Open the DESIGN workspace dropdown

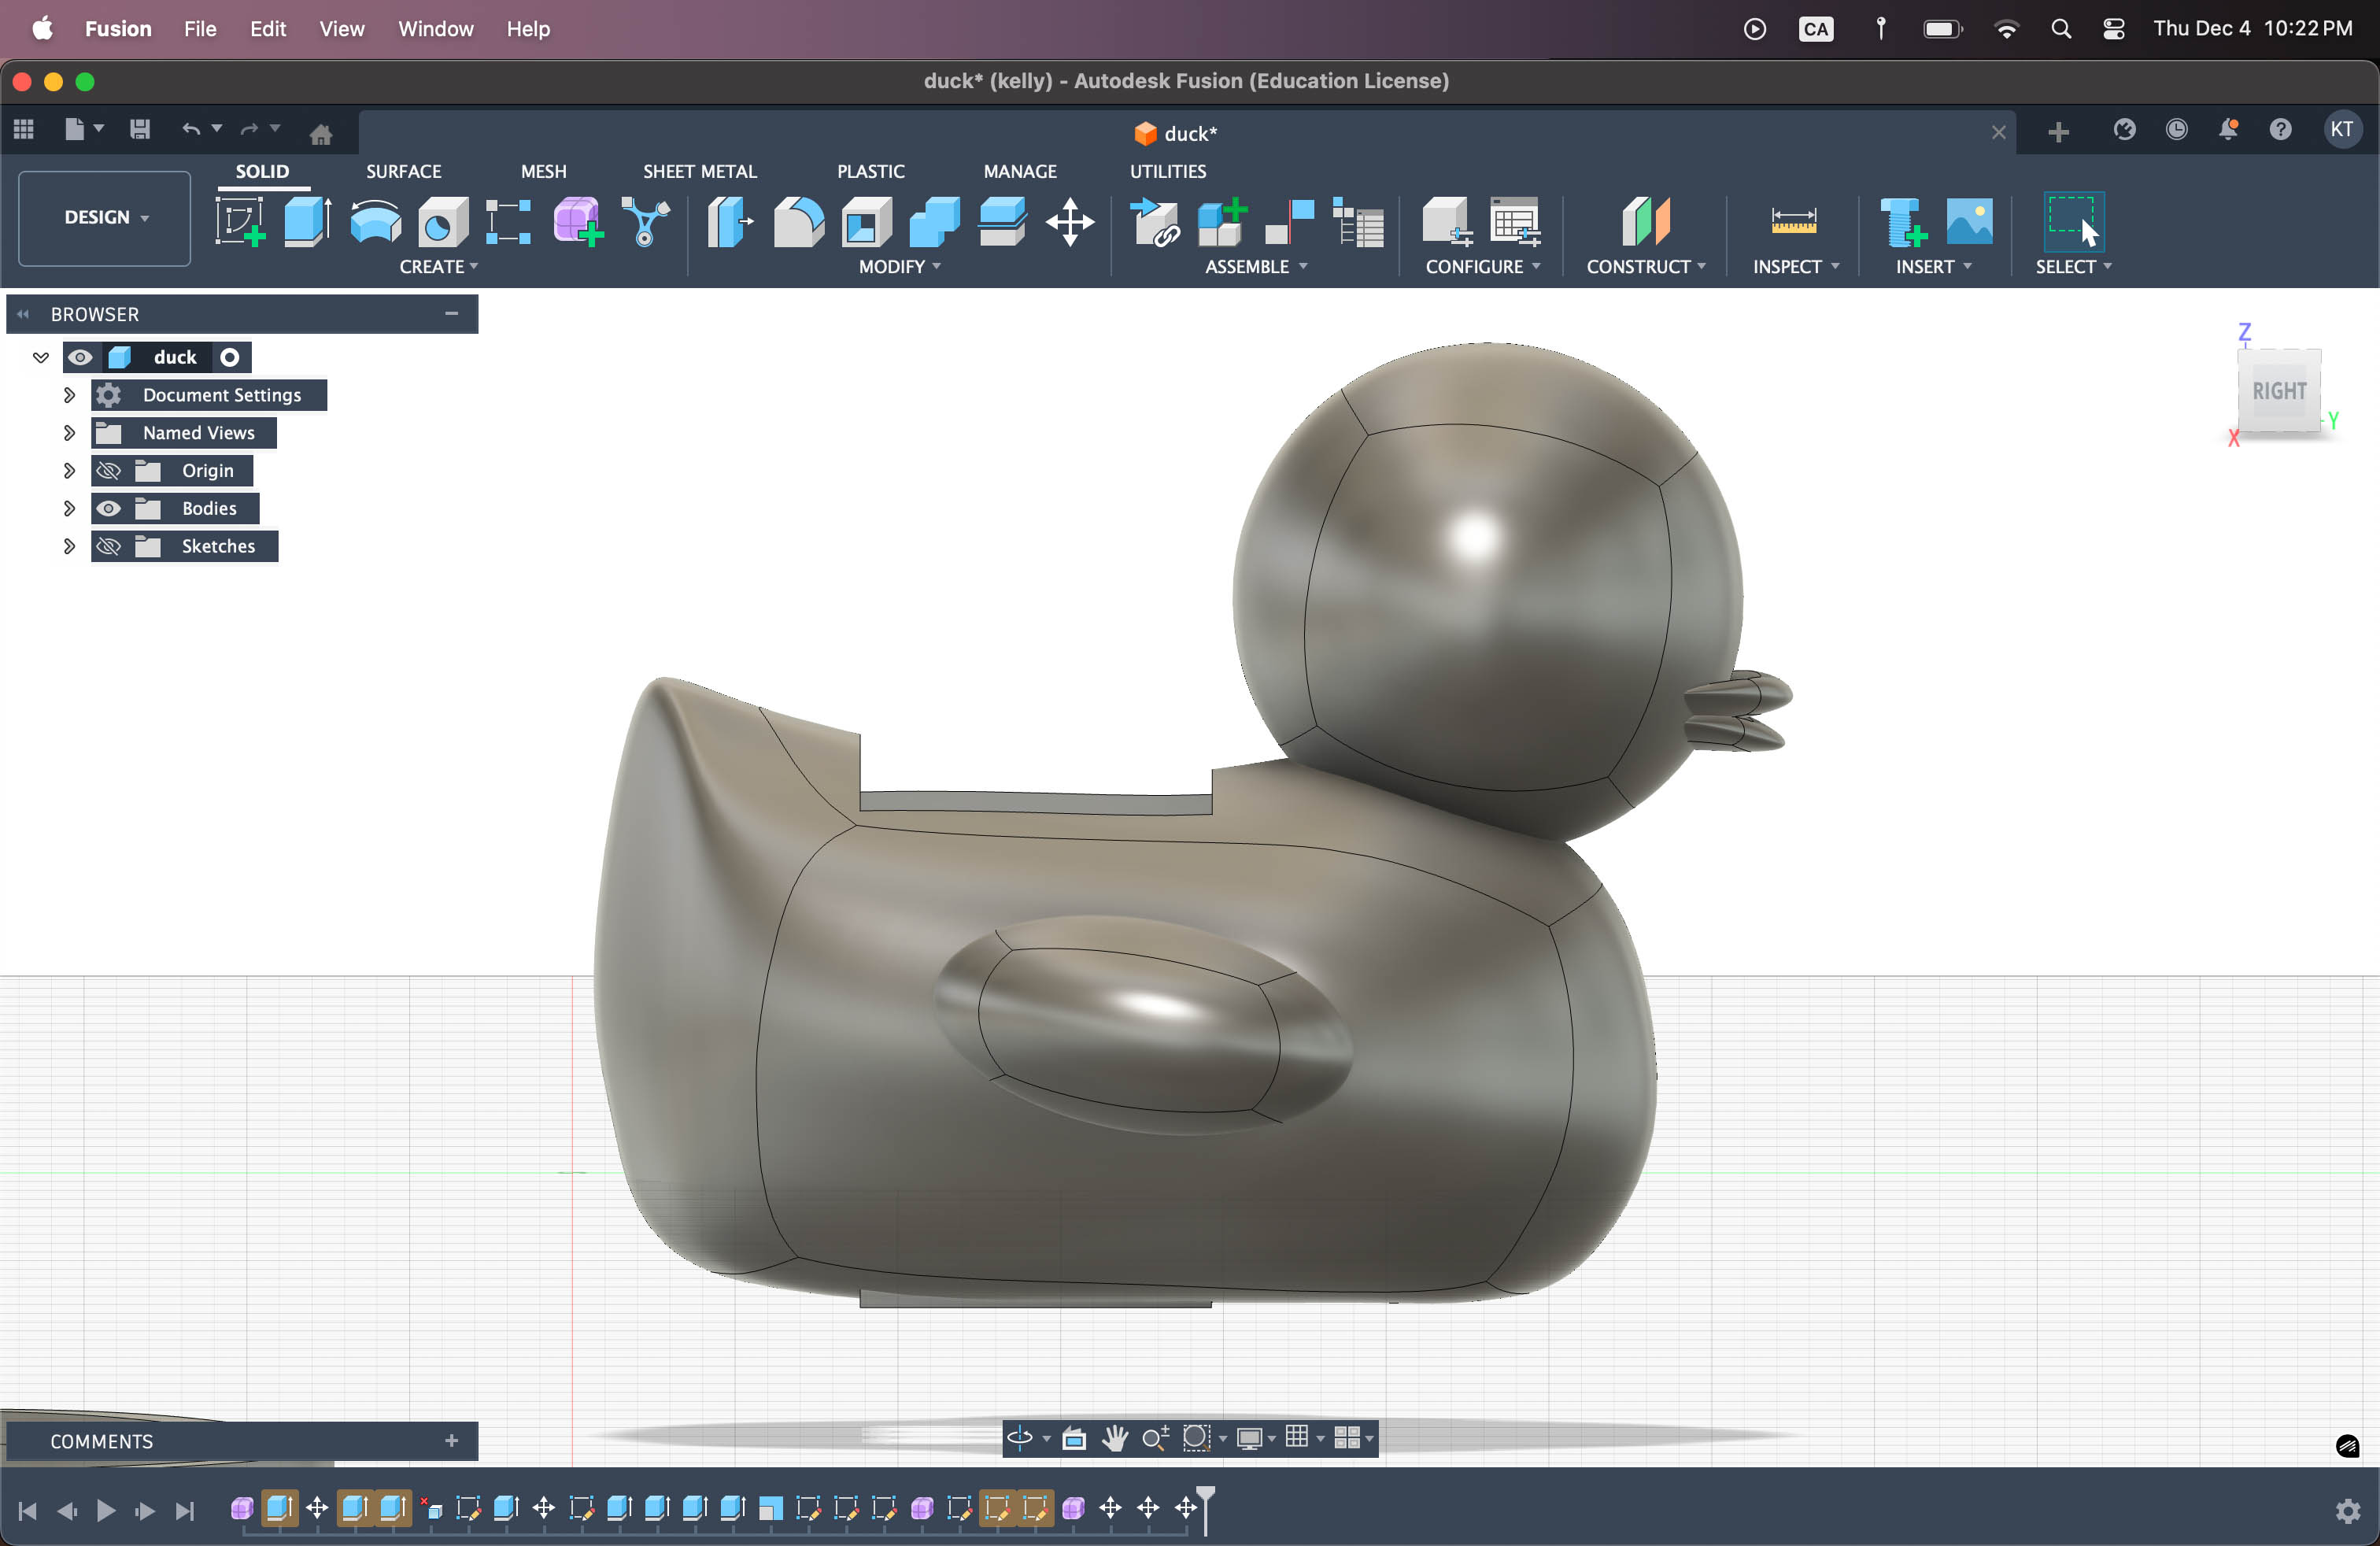105,217
